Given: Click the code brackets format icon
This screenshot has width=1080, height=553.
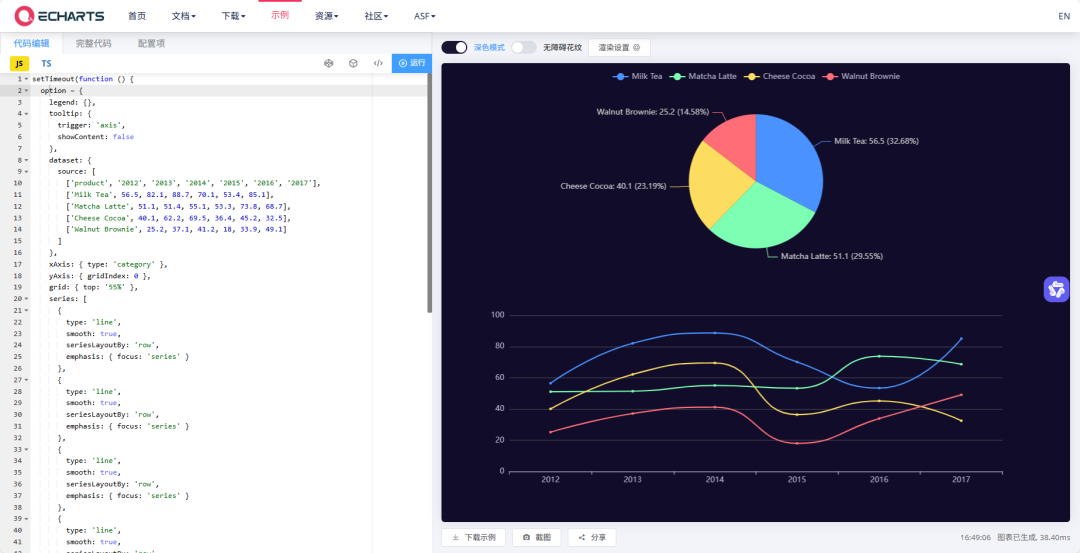Looking at the screenshot, I should 378,63.
